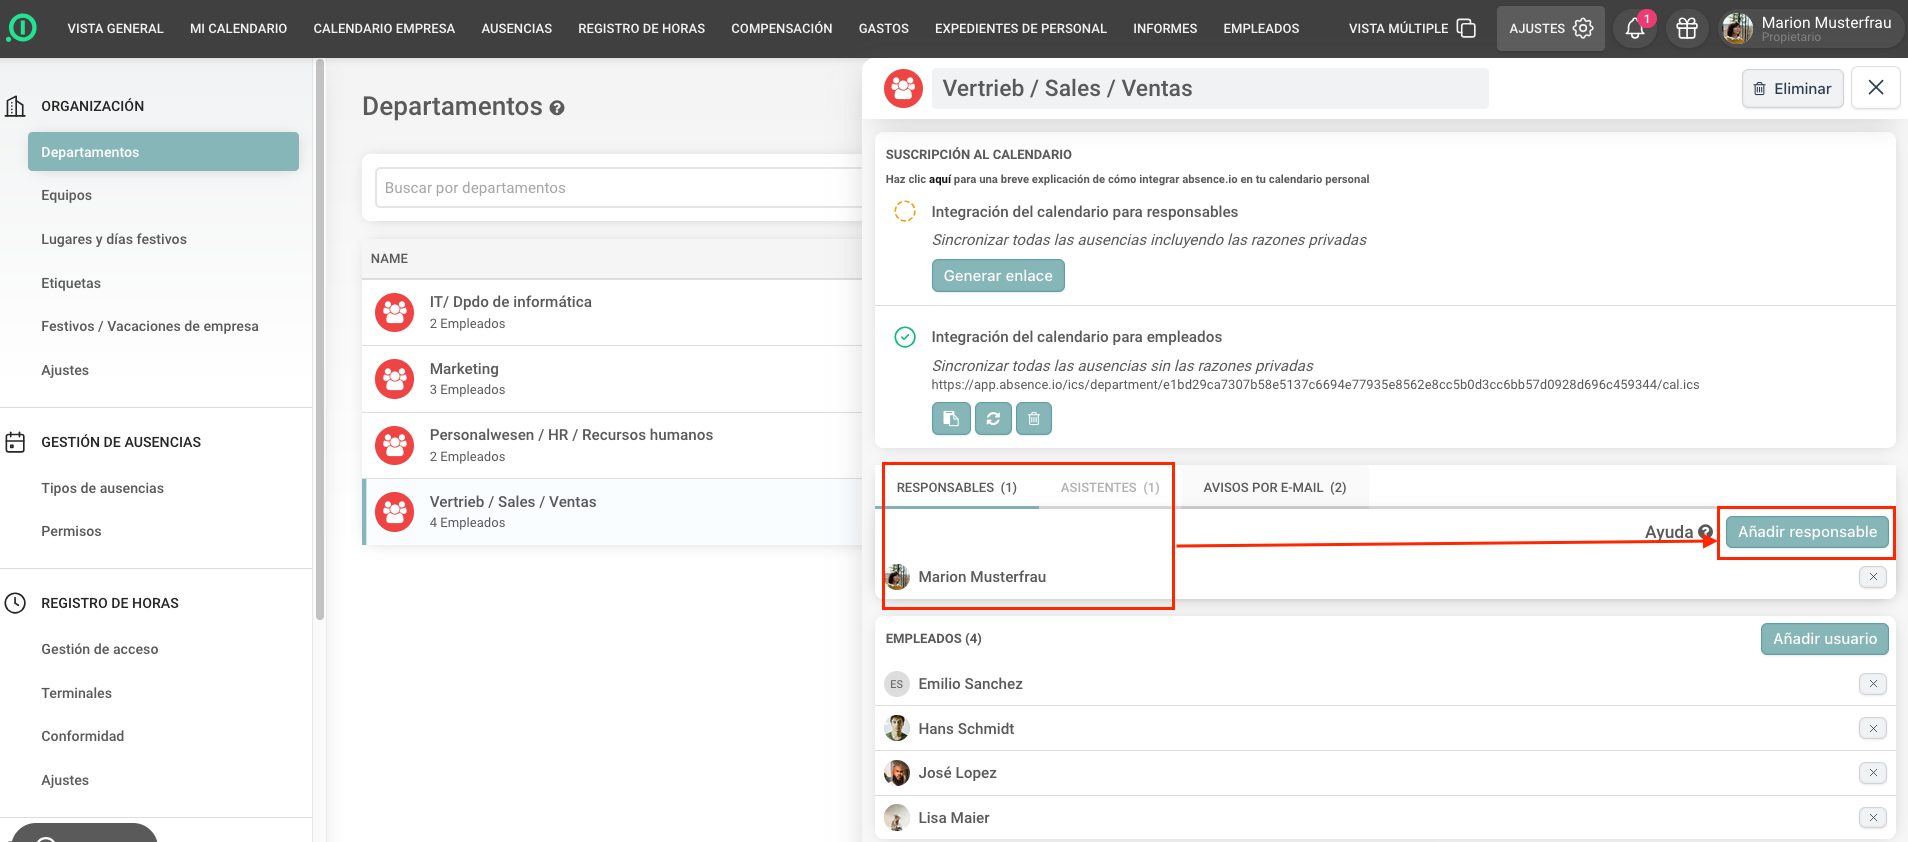Switch to the Asistentes tab
Image resolution: width=1908 pixels, height=842 pixels.
(1109, 488)
